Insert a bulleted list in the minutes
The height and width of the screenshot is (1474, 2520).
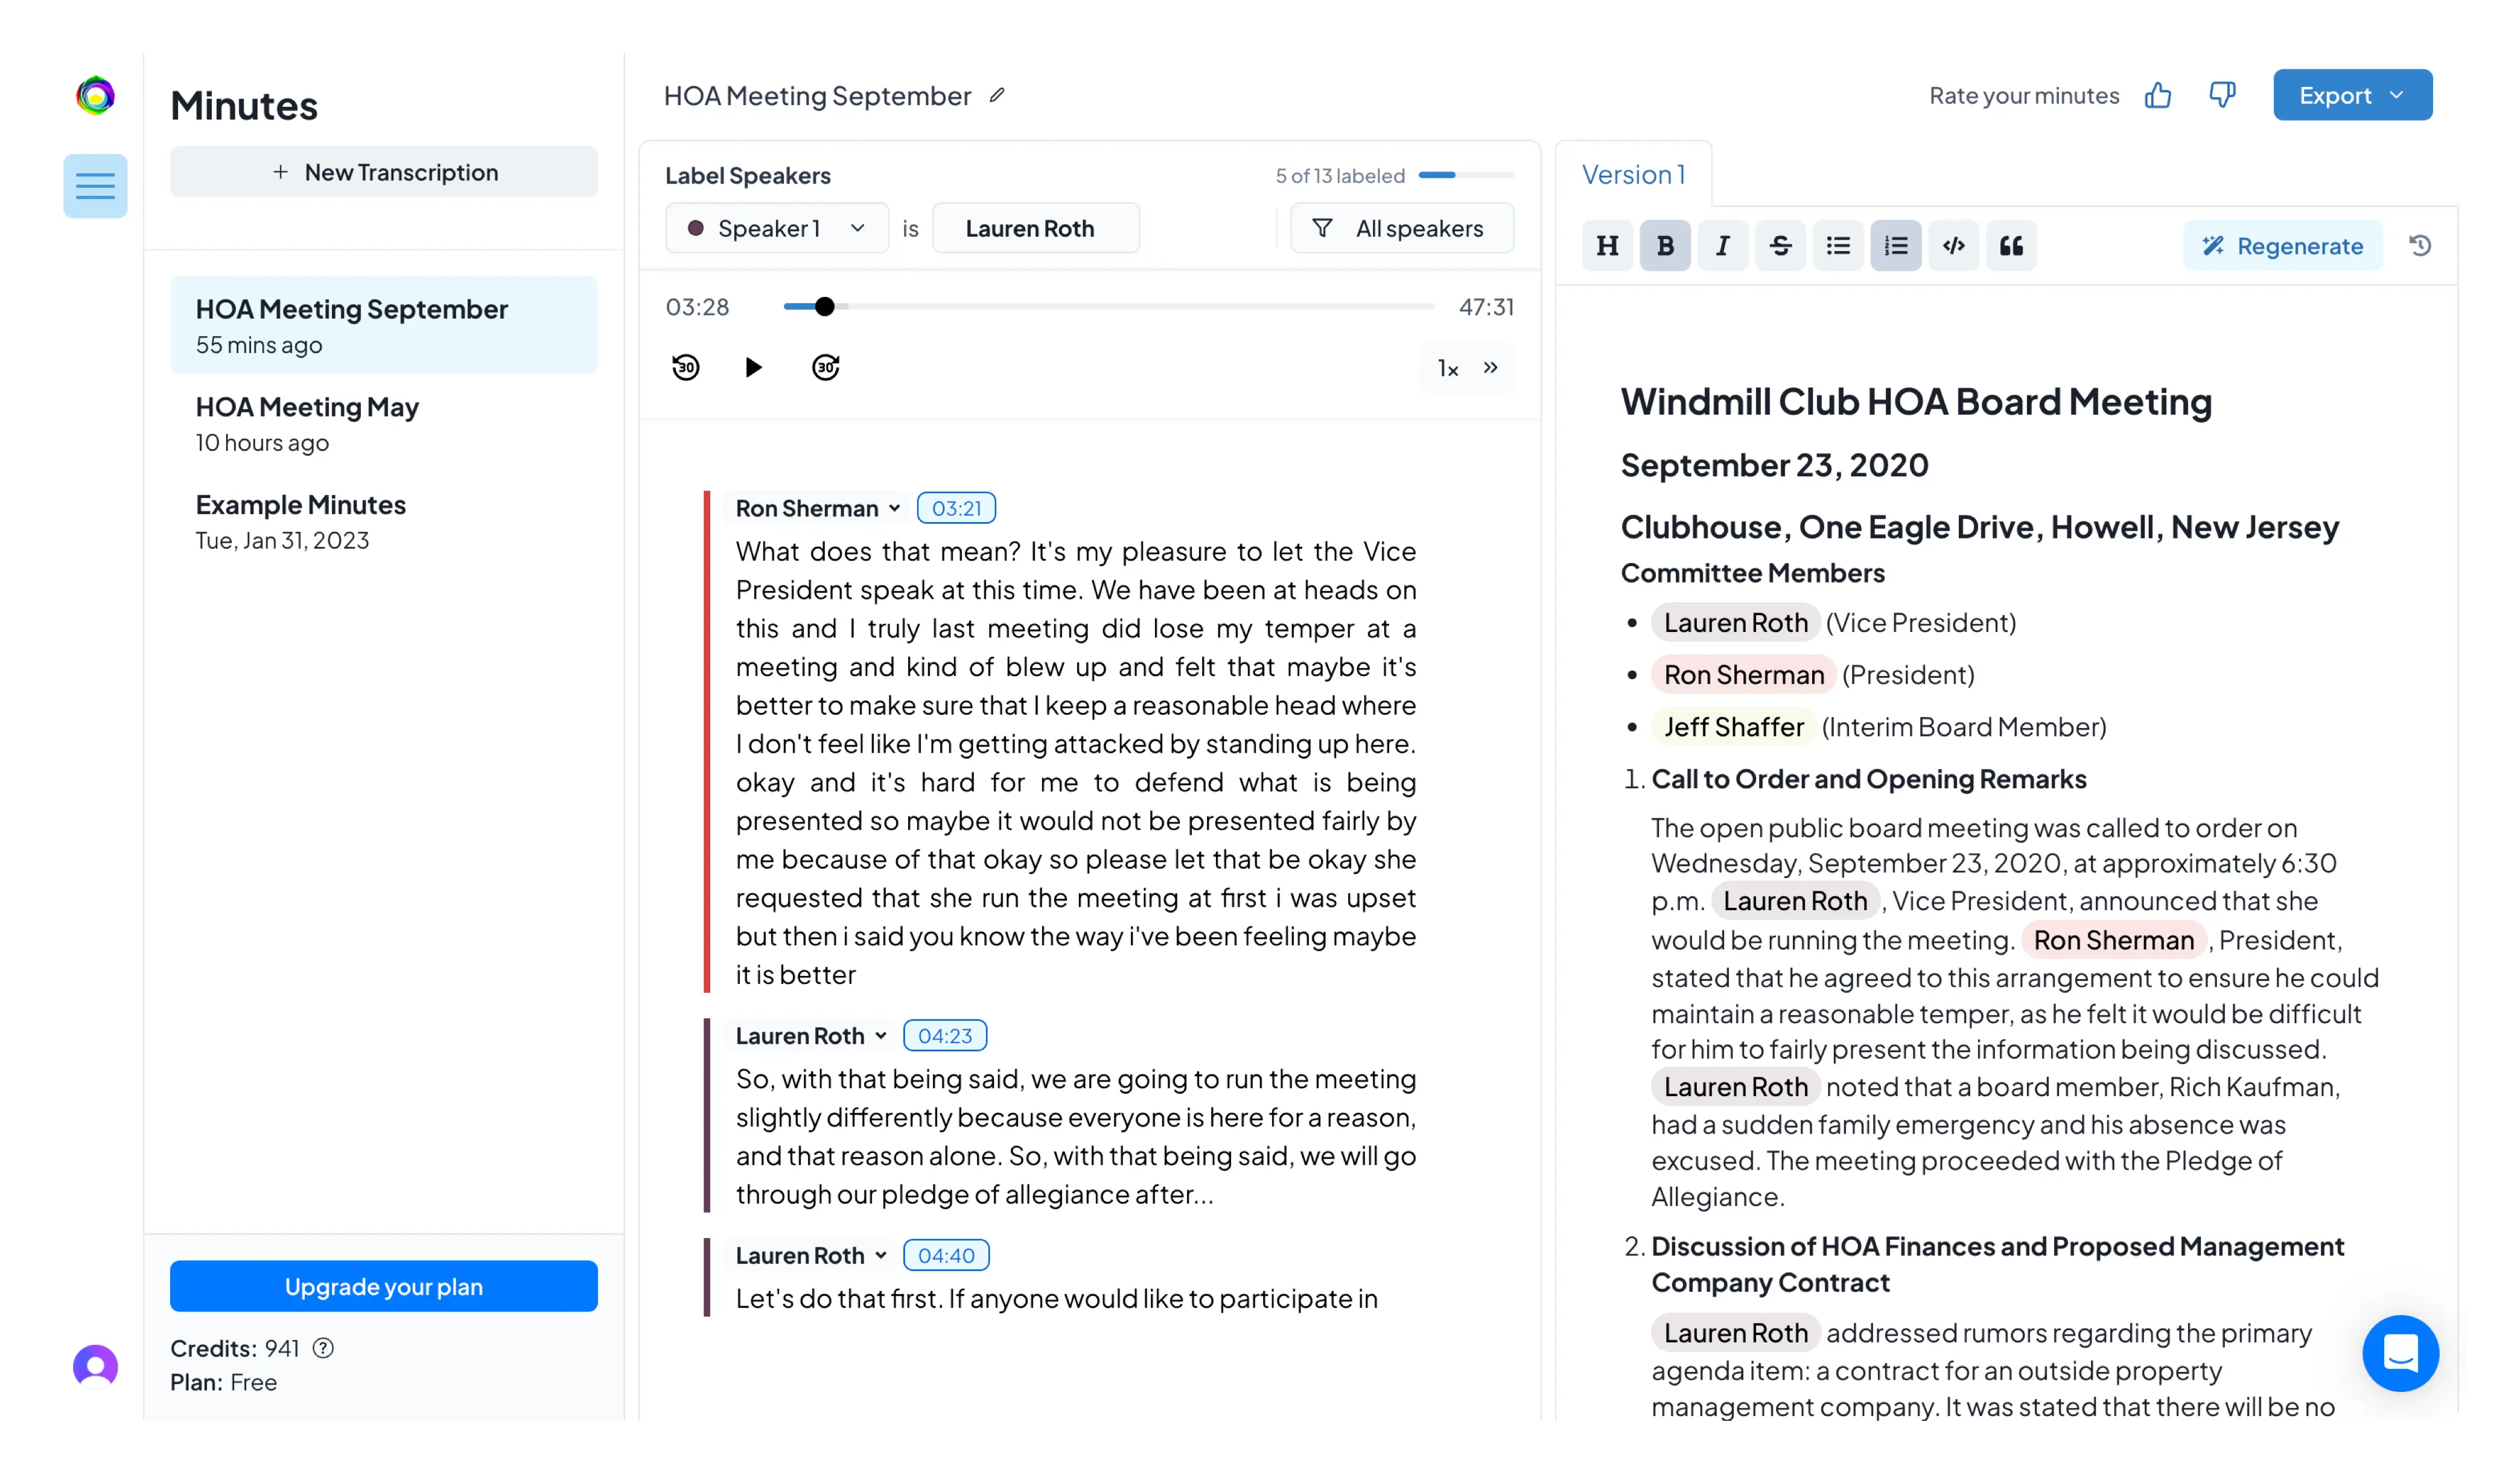pyautogui.click(x=1838, y=245)
